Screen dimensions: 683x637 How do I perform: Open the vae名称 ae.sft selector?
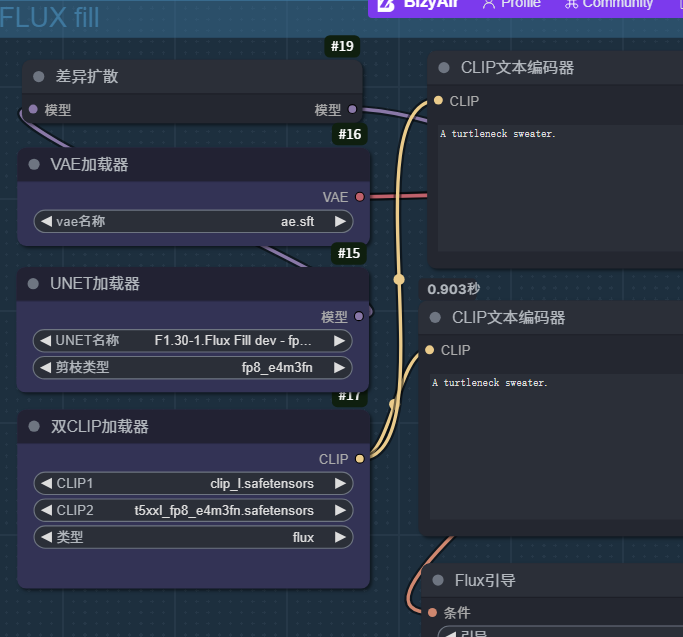coord(193,221)
